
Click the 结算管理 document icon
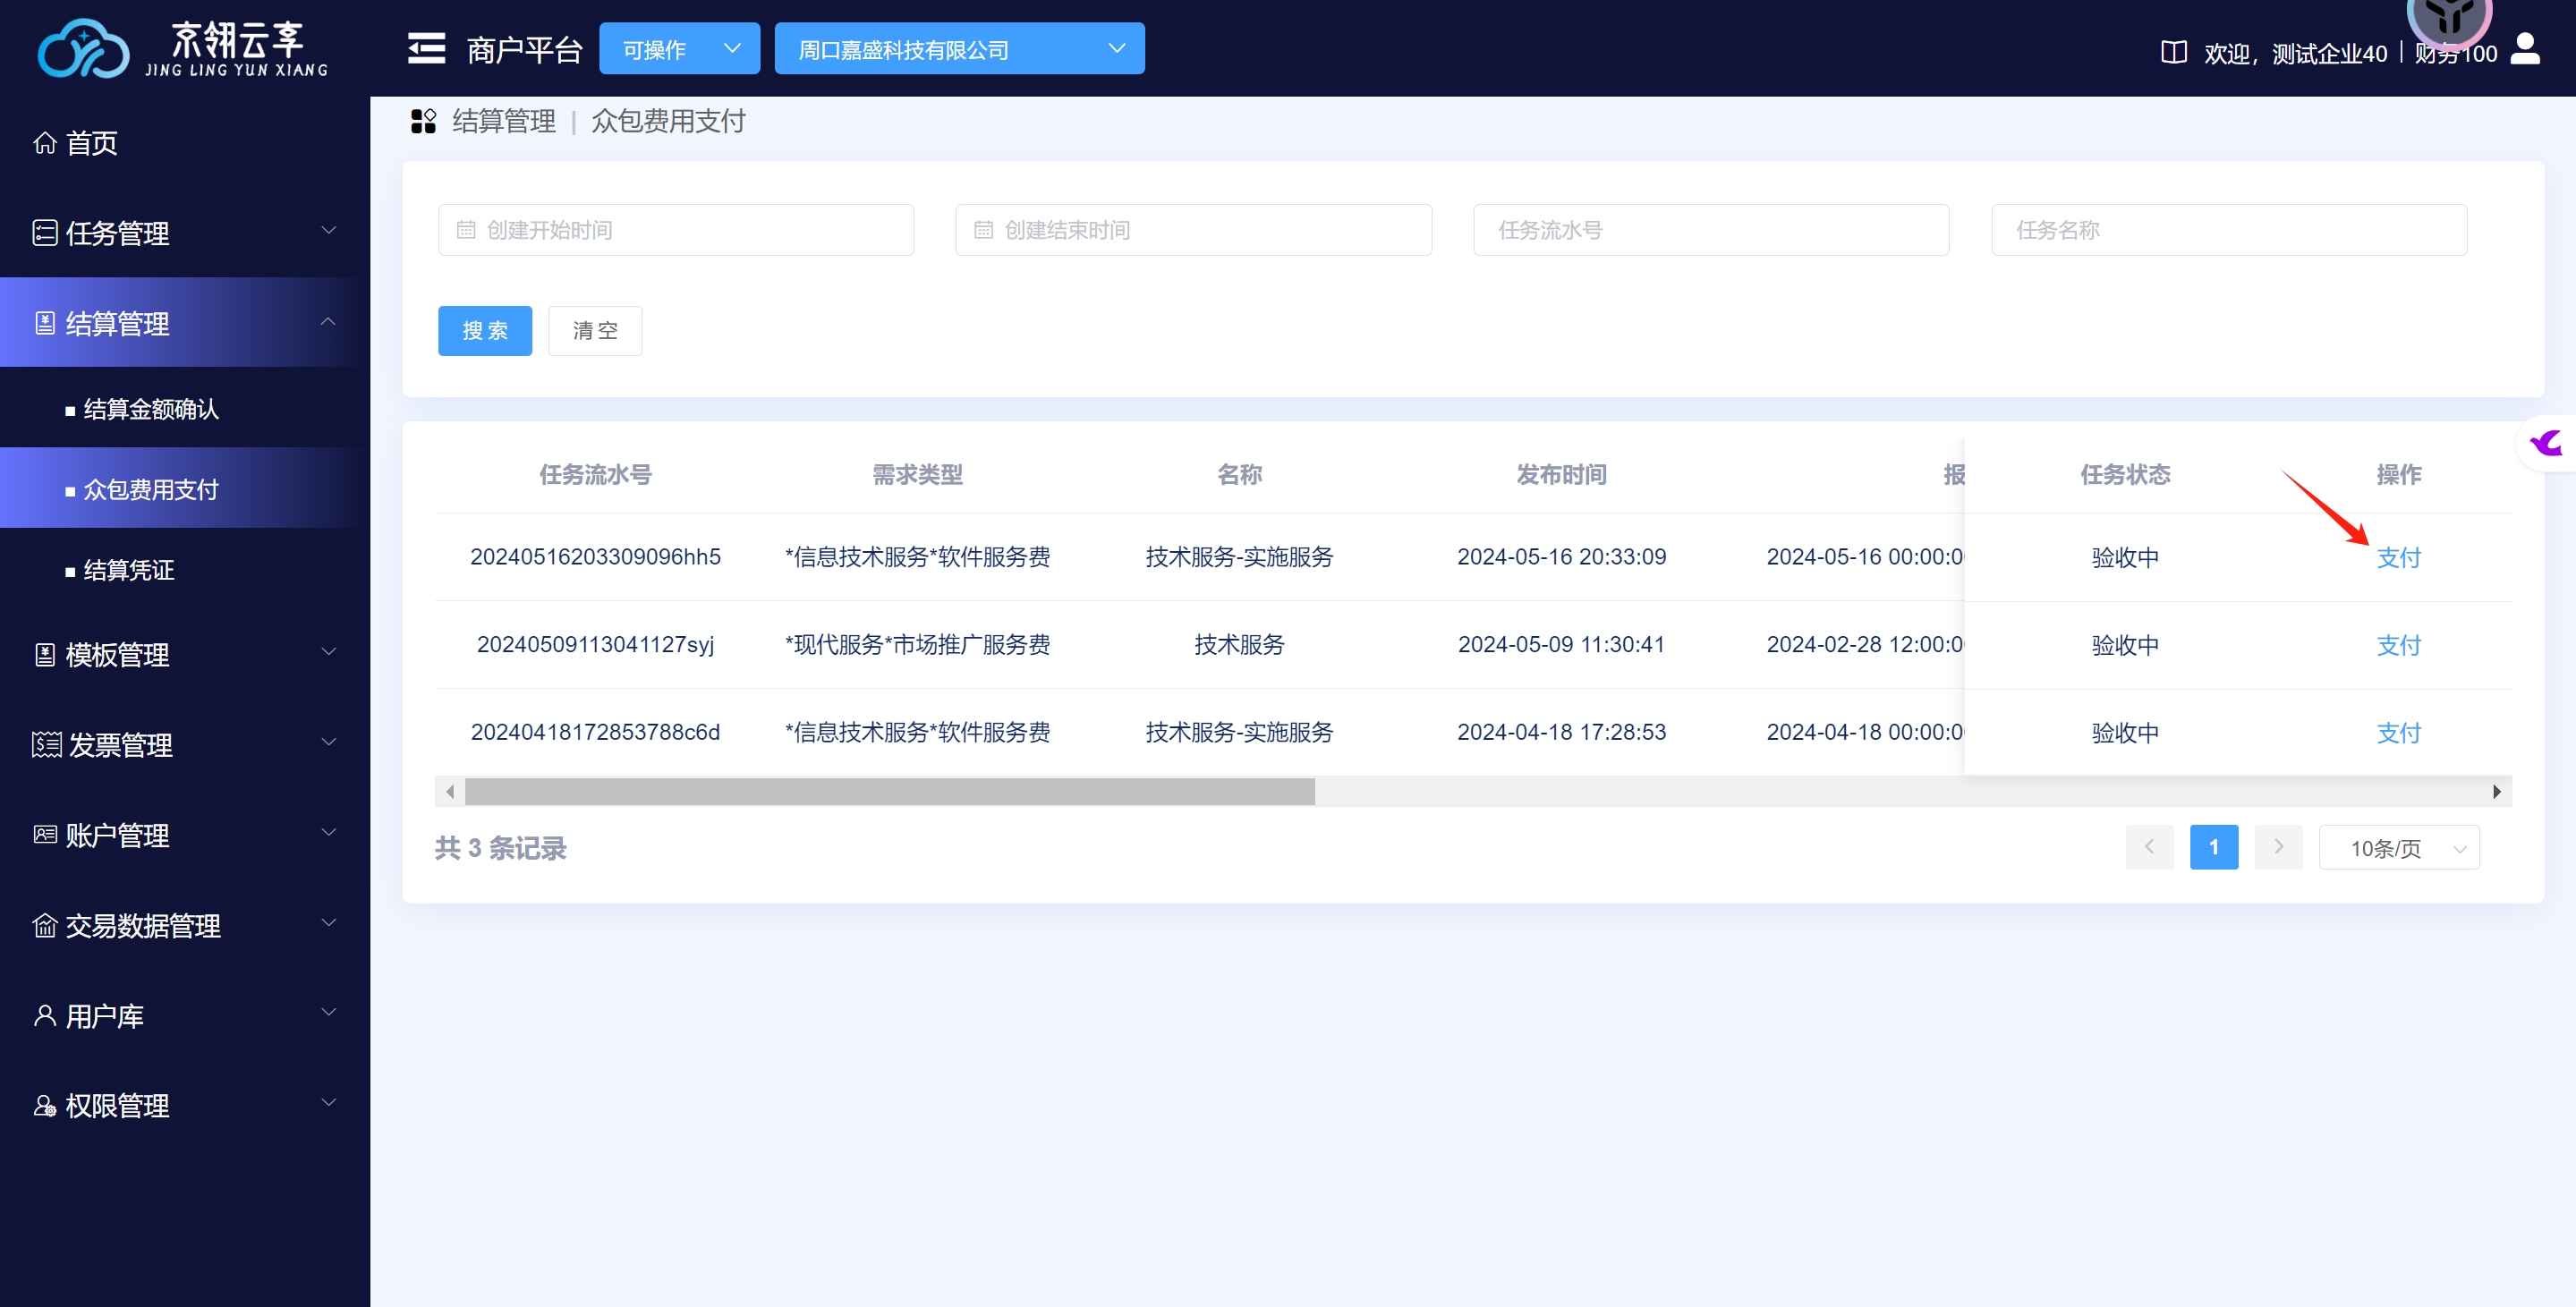click(45, 323)
